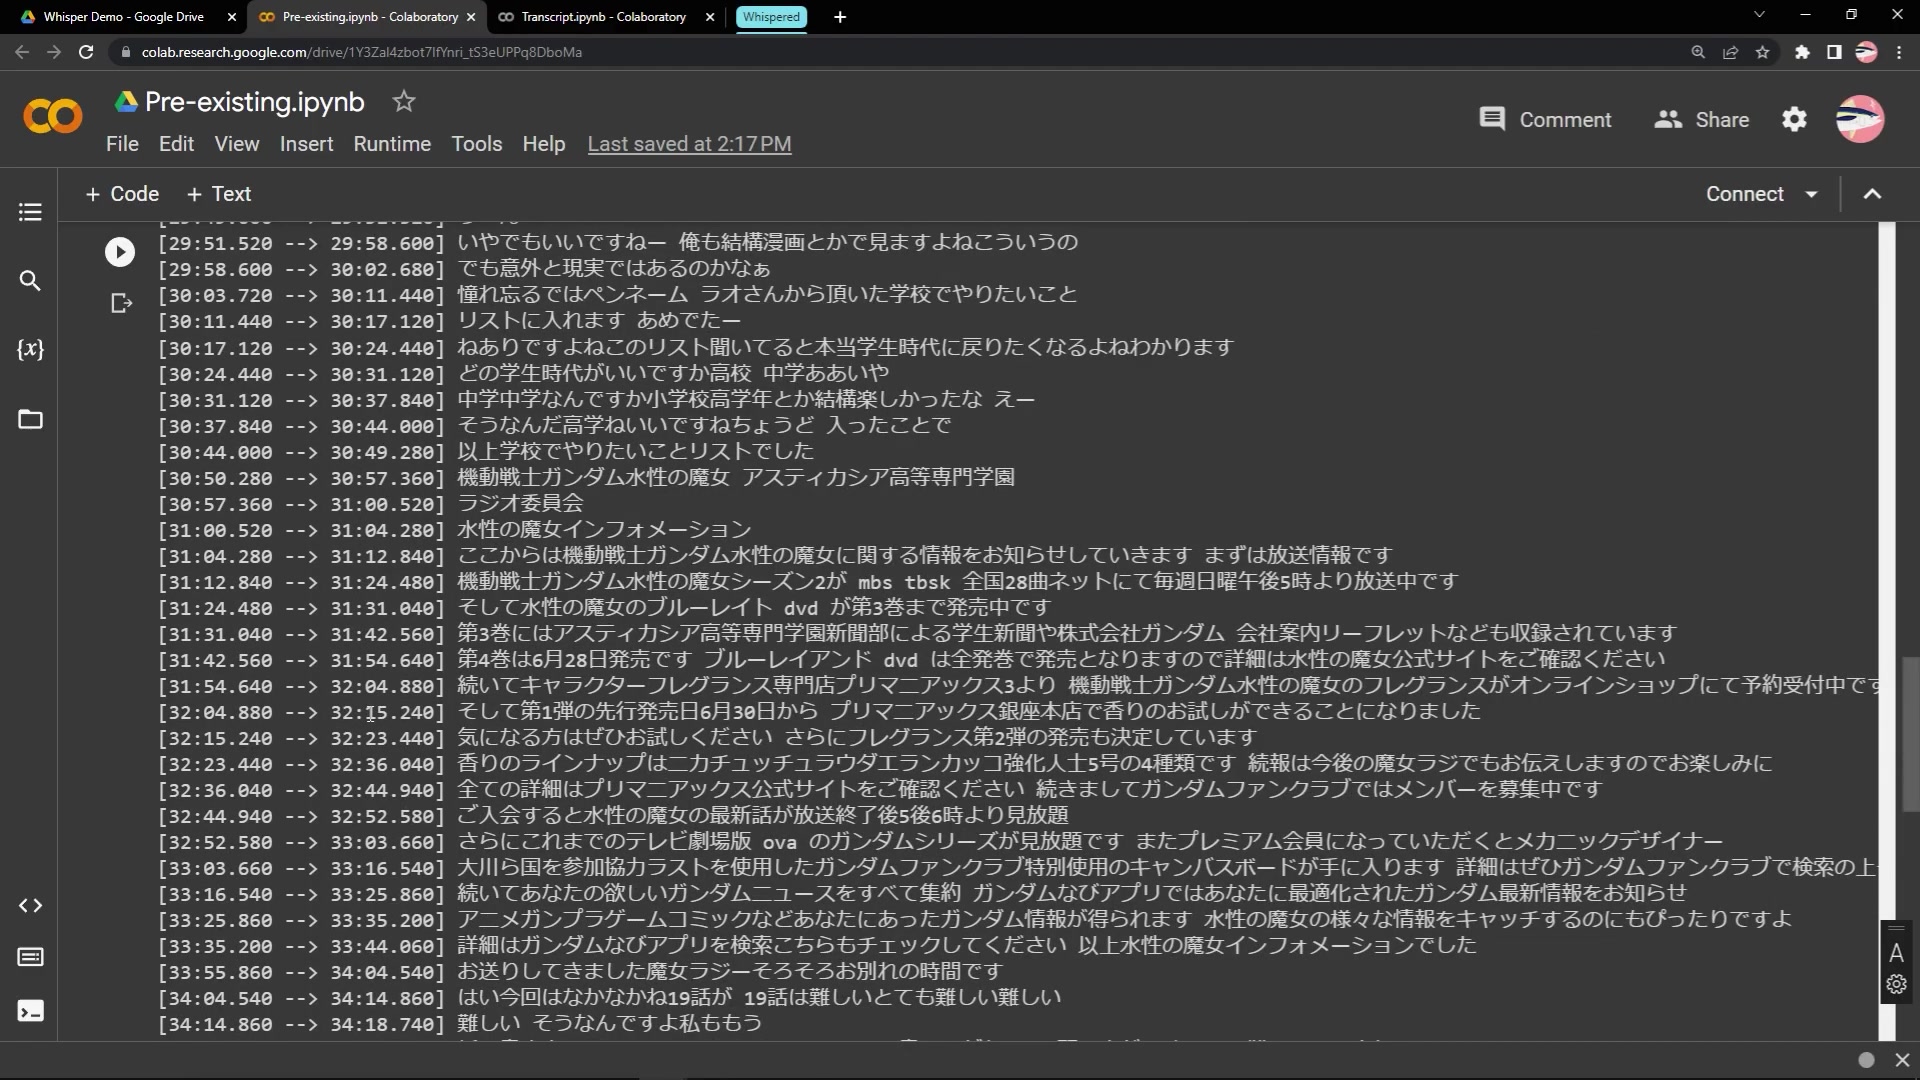Click the Whispered tab group label

coord(771,17)
